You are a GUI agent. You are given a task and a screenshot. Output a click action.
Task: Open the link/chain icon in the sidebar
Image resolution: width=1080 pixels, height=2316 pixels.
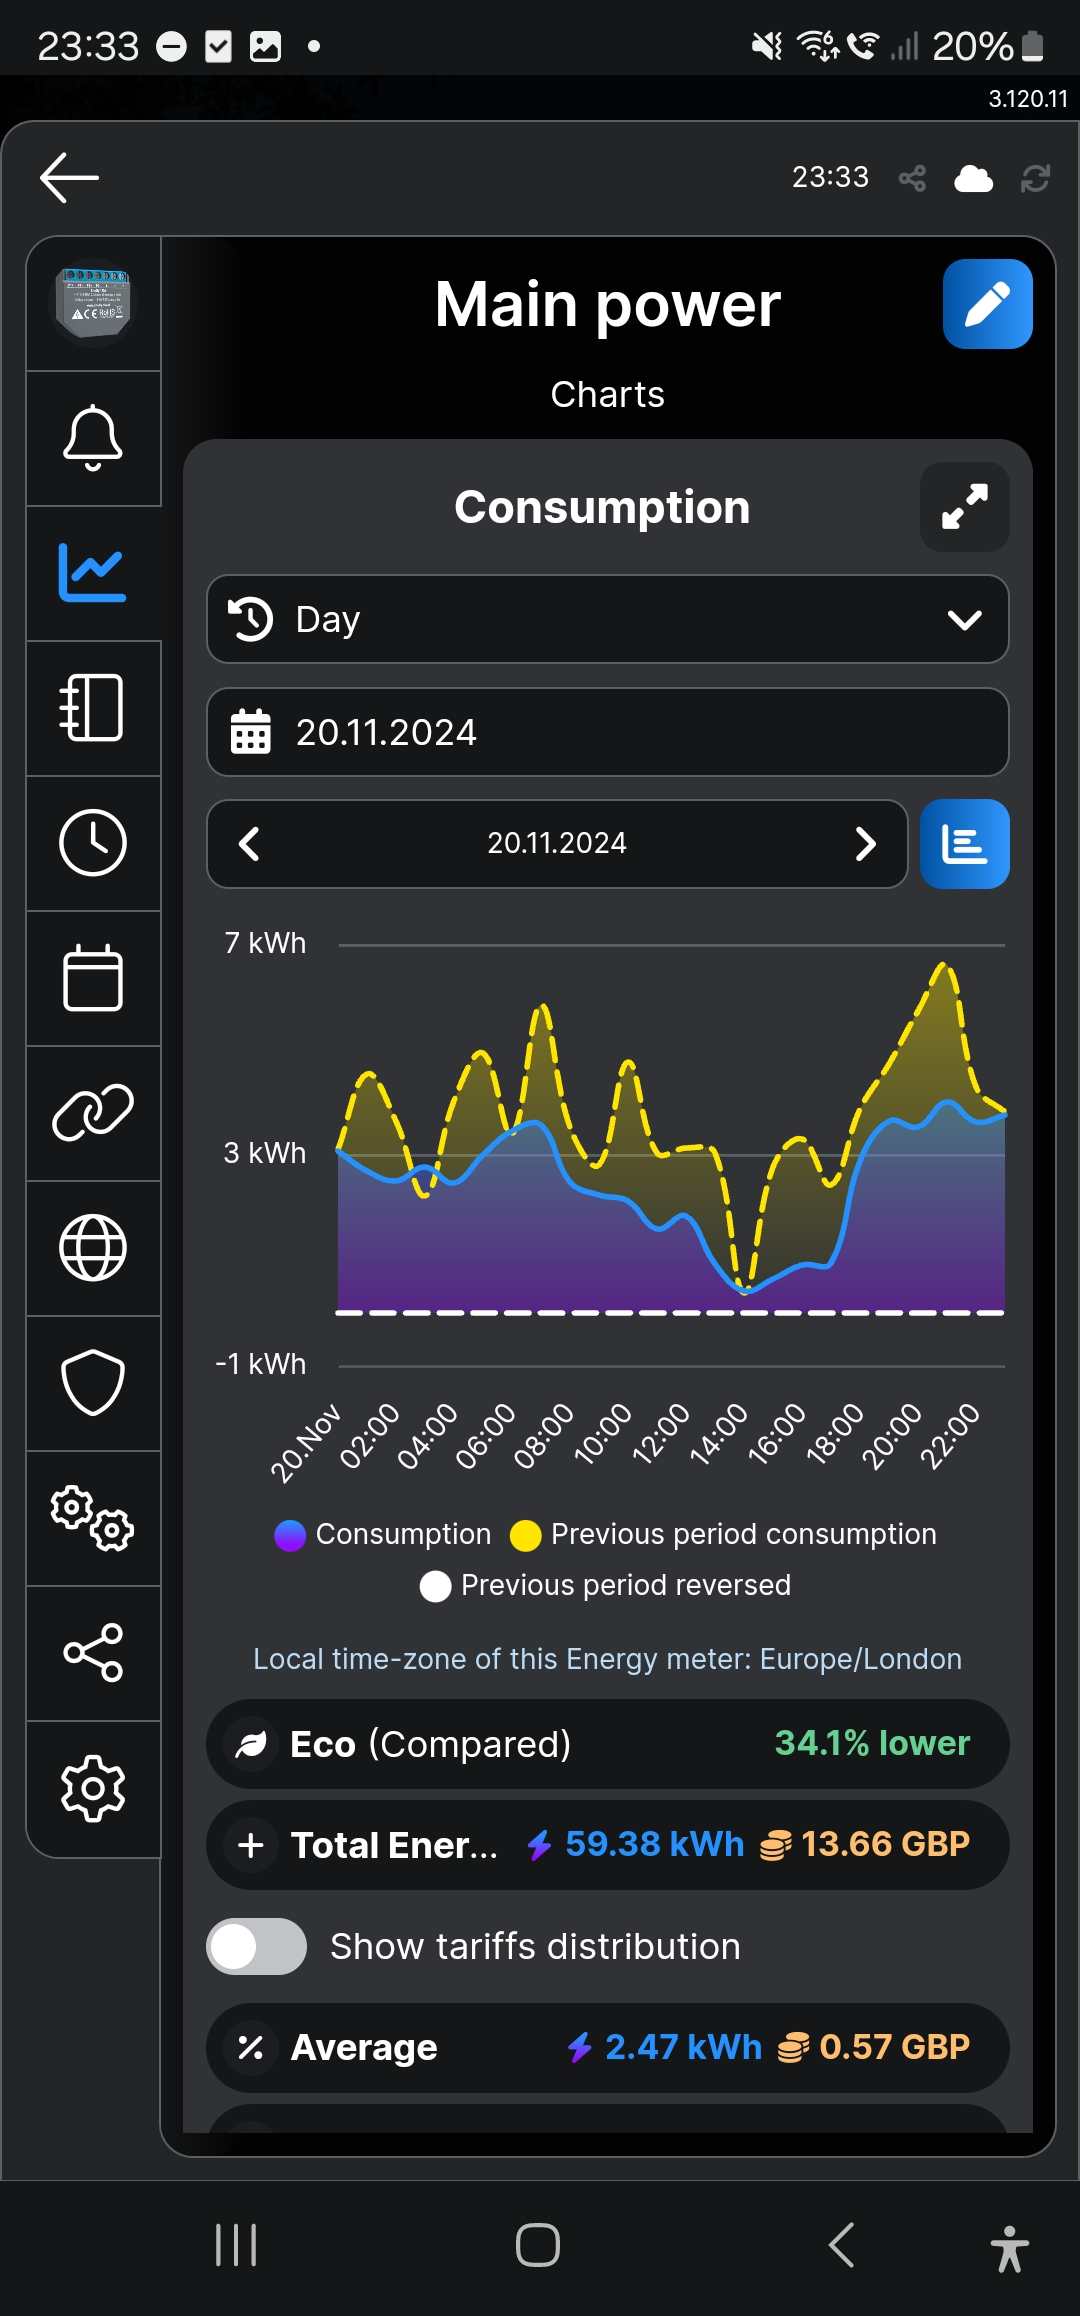93,1113
